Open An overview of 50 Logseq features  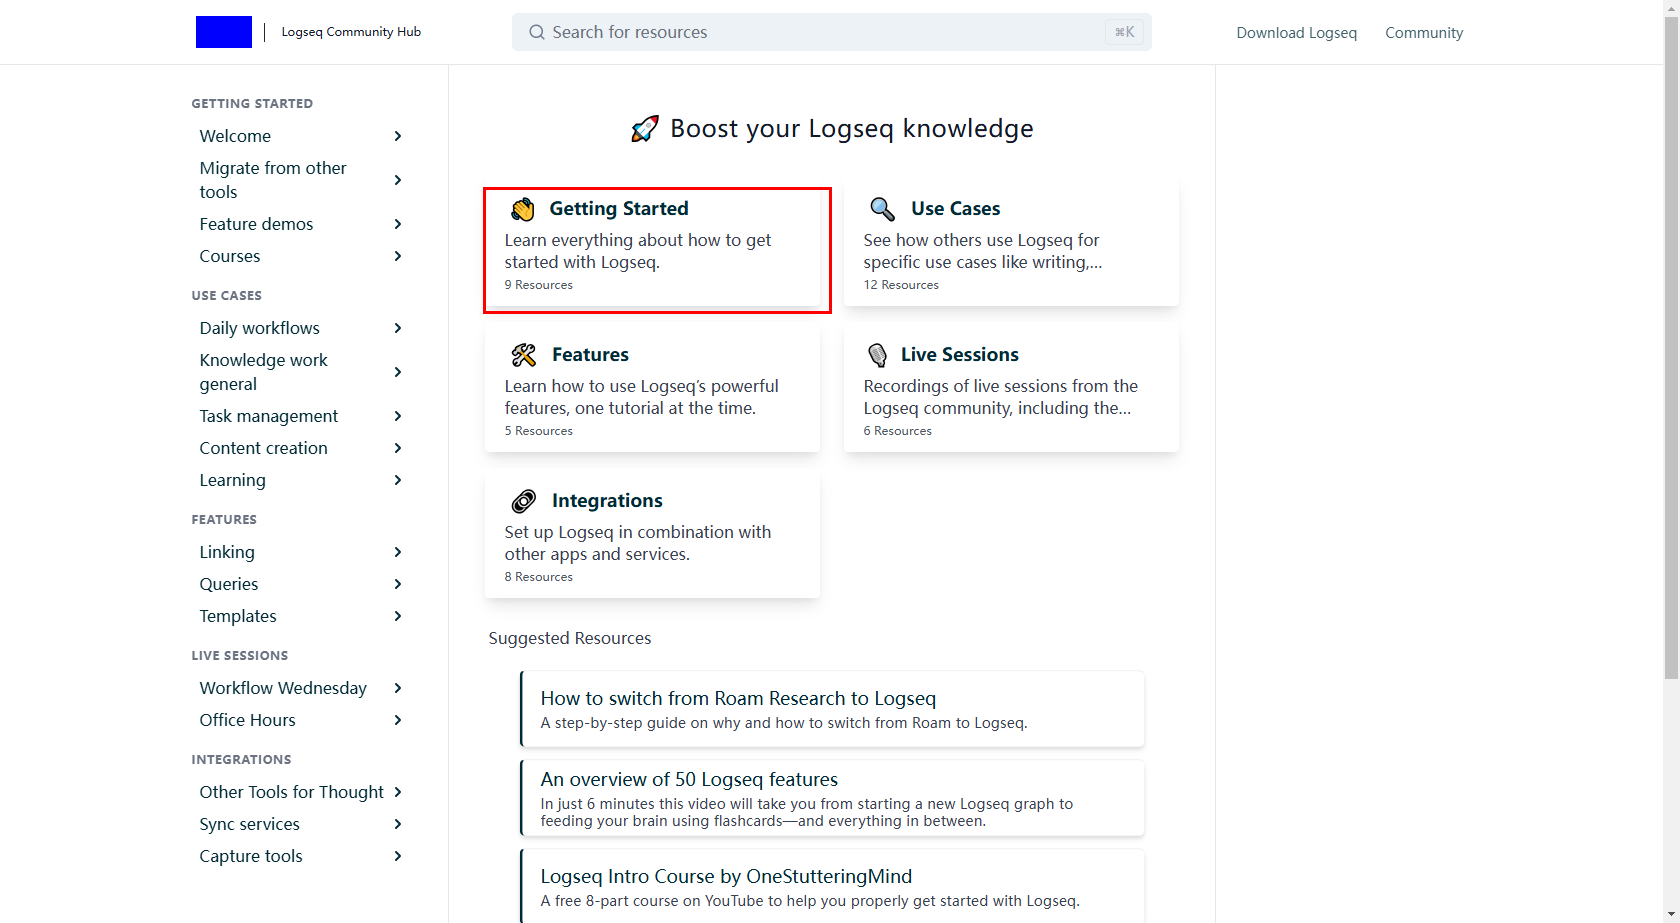click(x=689, y=779)
